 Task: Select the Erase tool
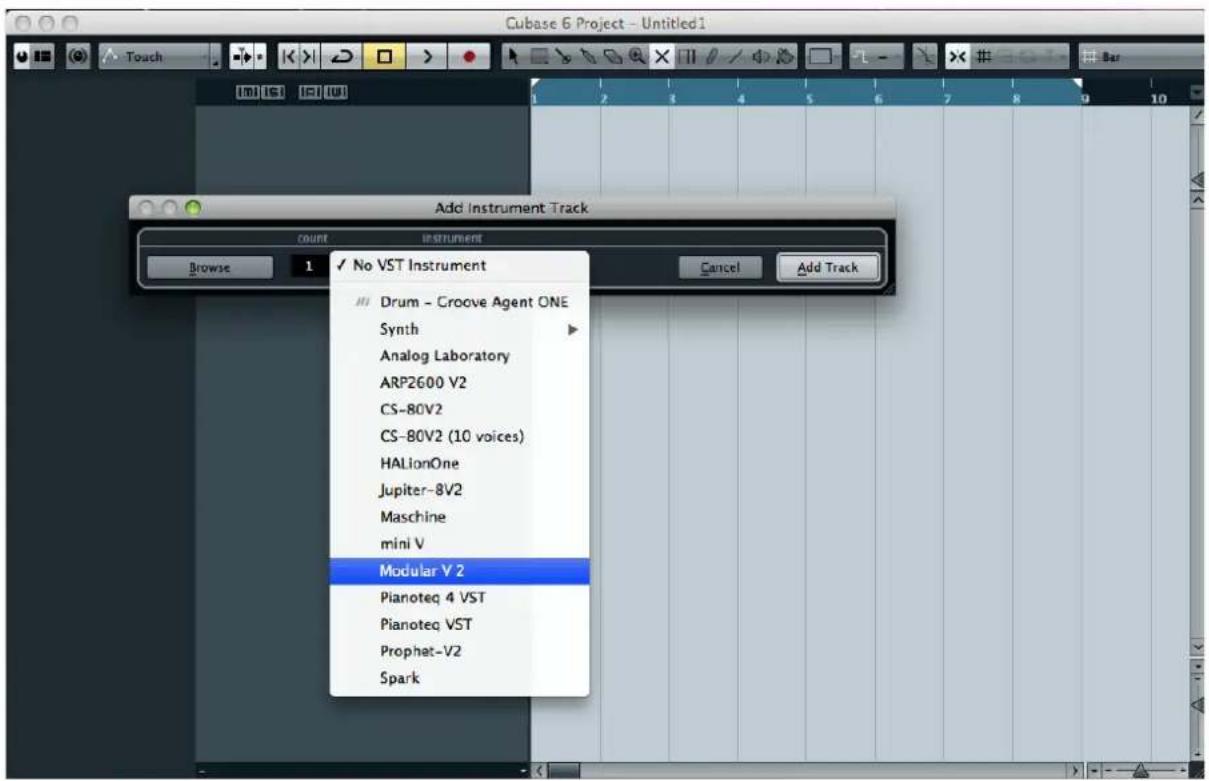click(612, 56)
